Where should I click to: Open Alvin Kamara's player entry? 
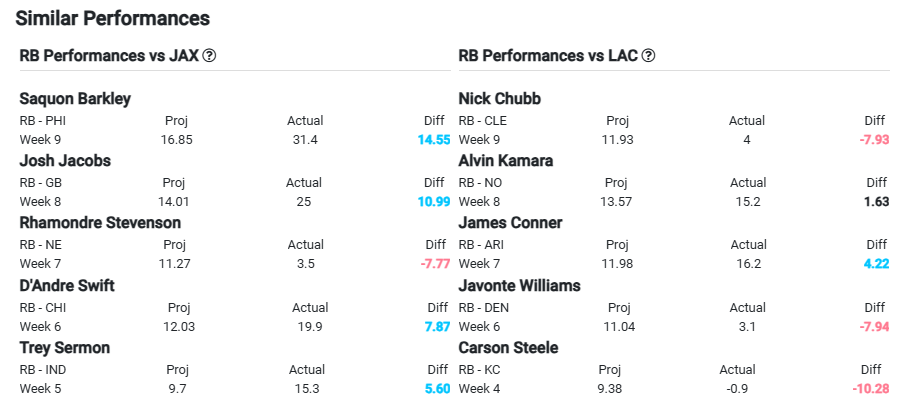(506, 161)
